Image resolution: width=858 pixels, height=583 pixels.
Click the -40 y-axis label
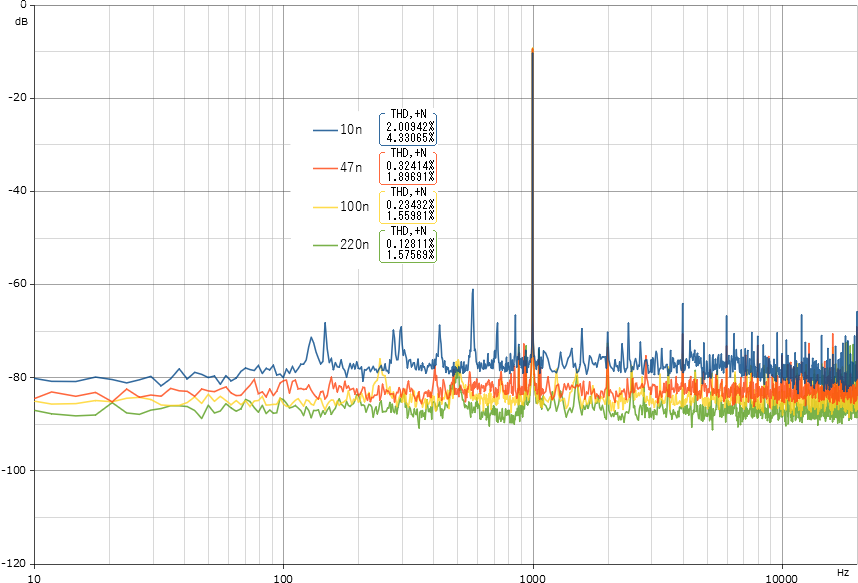coord(17,191)
